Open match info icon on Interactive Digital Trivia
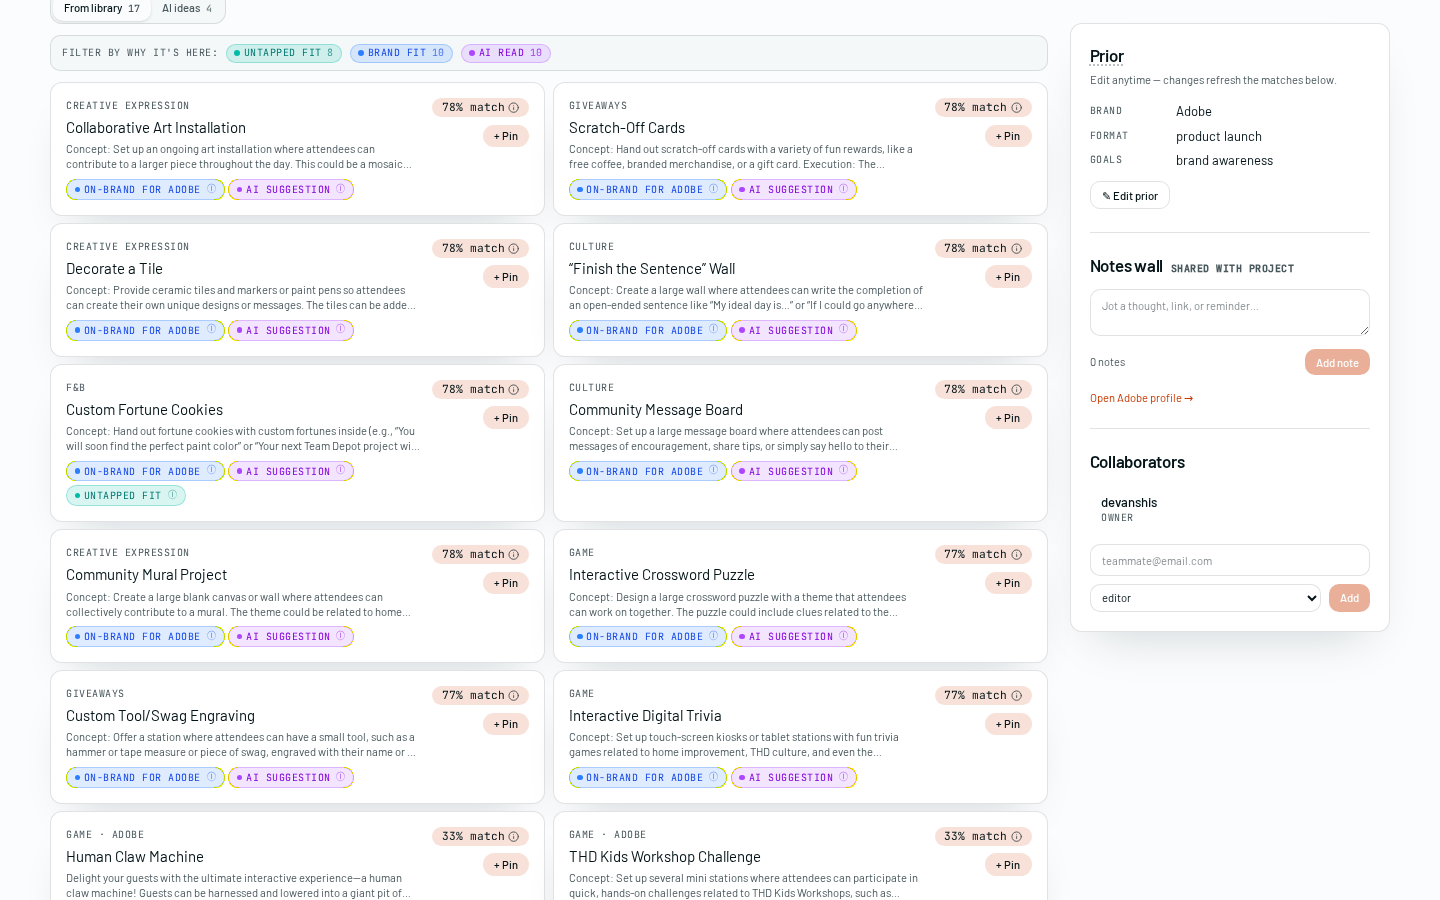Viewport: 1440px width, 900px height. [x=1016, y=696]
